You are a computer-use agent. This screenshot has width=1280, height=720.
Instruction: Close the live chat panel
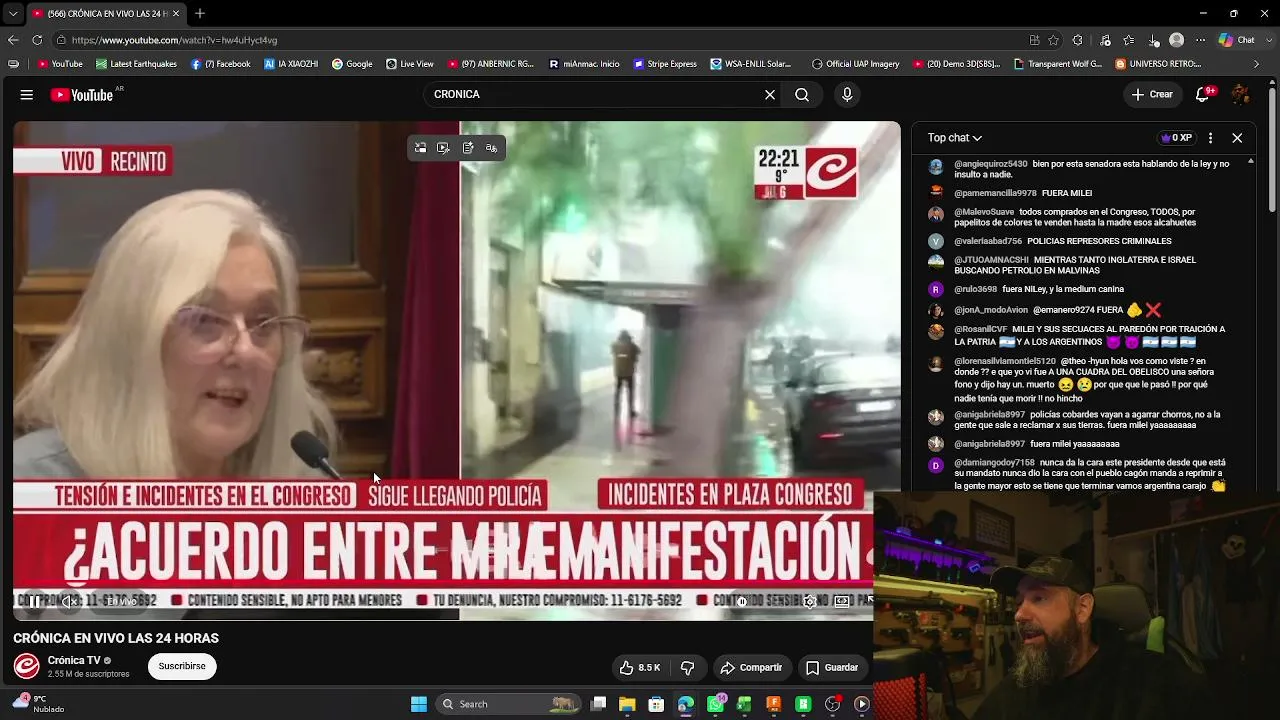coord(1237,138)
